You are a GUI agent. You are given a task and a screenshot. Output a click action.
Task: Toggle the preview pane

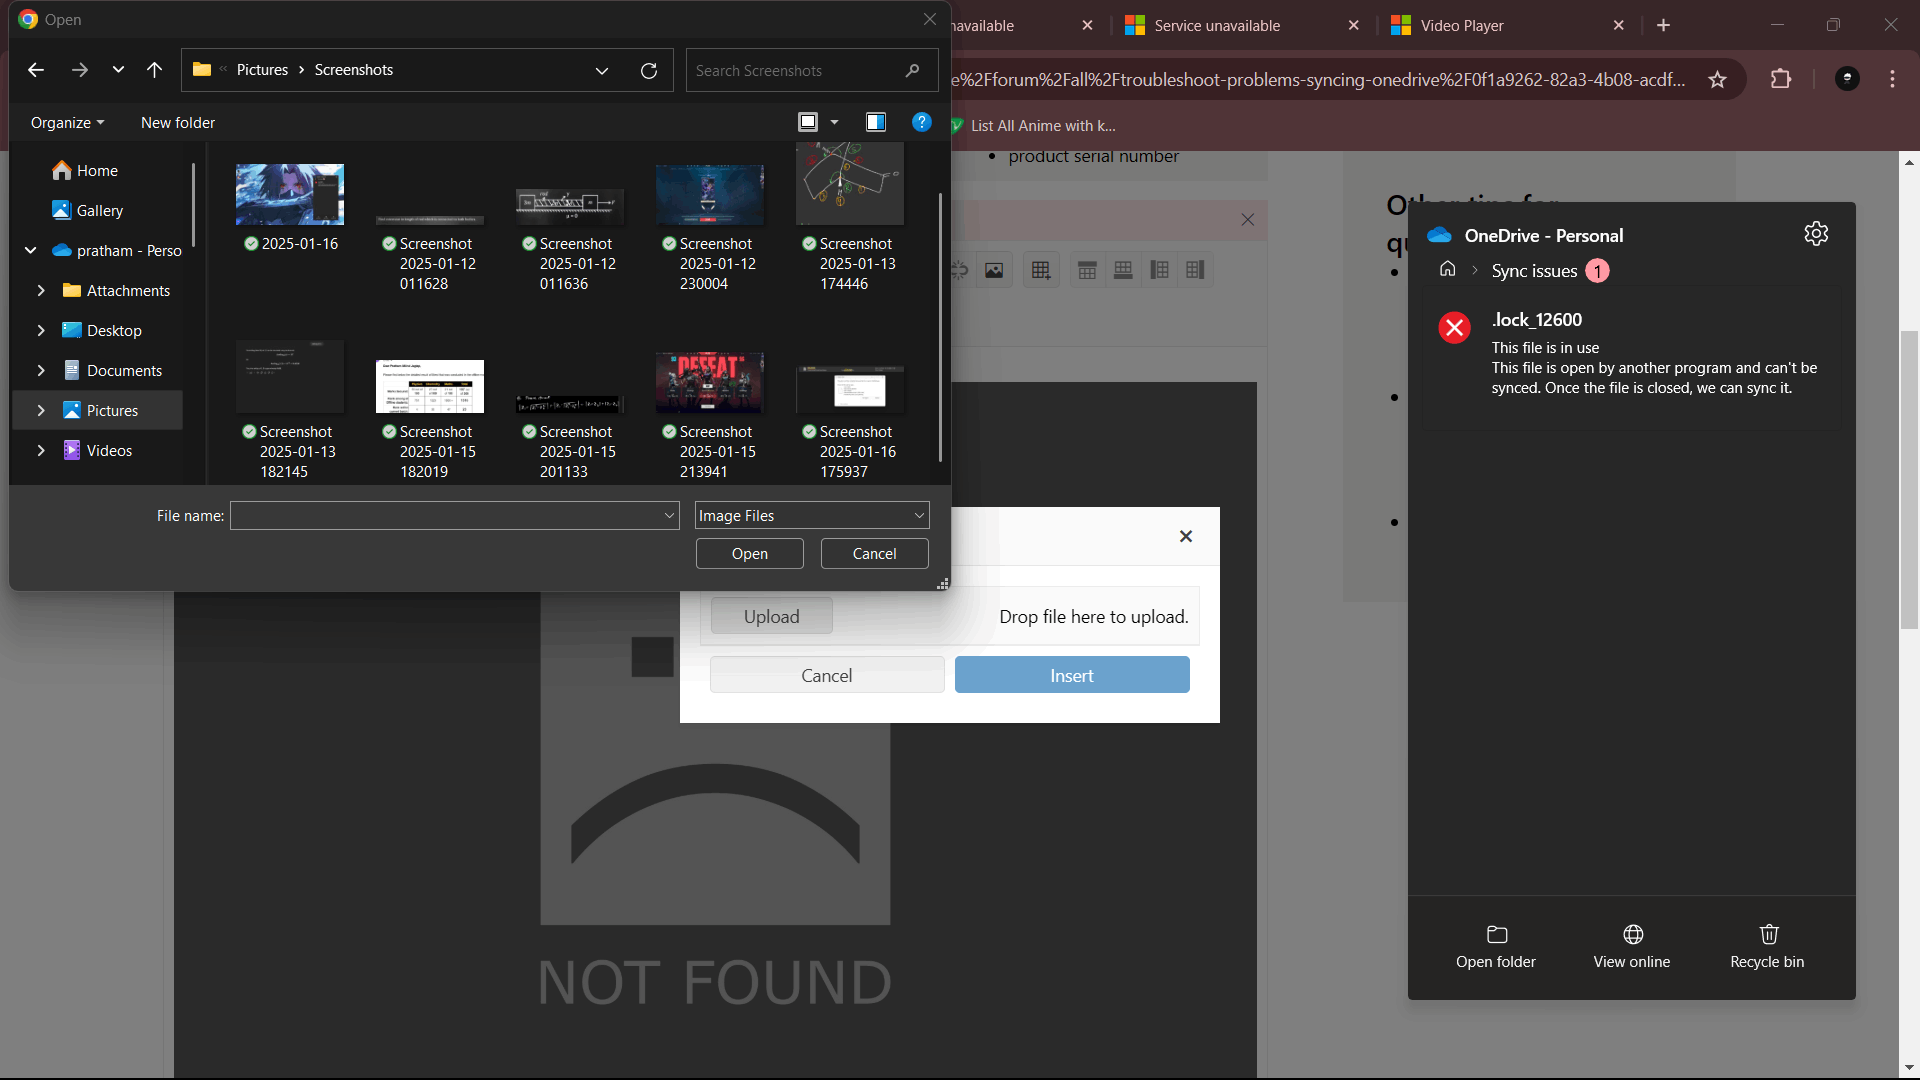coord(876,122)
